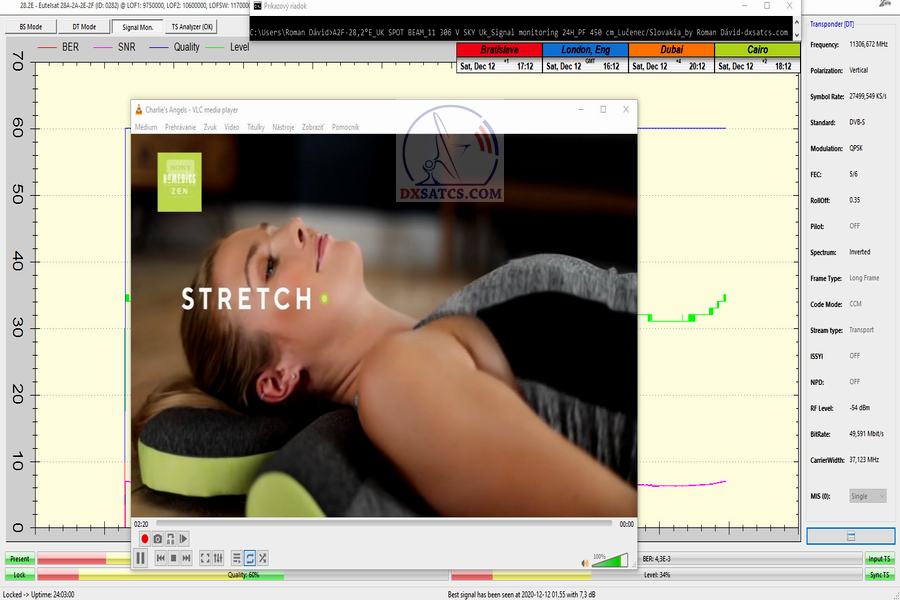The height and width of the screenshot is (600, 900).
Task: Toggle random shuffle playback
Action: (x=262, y=558)
